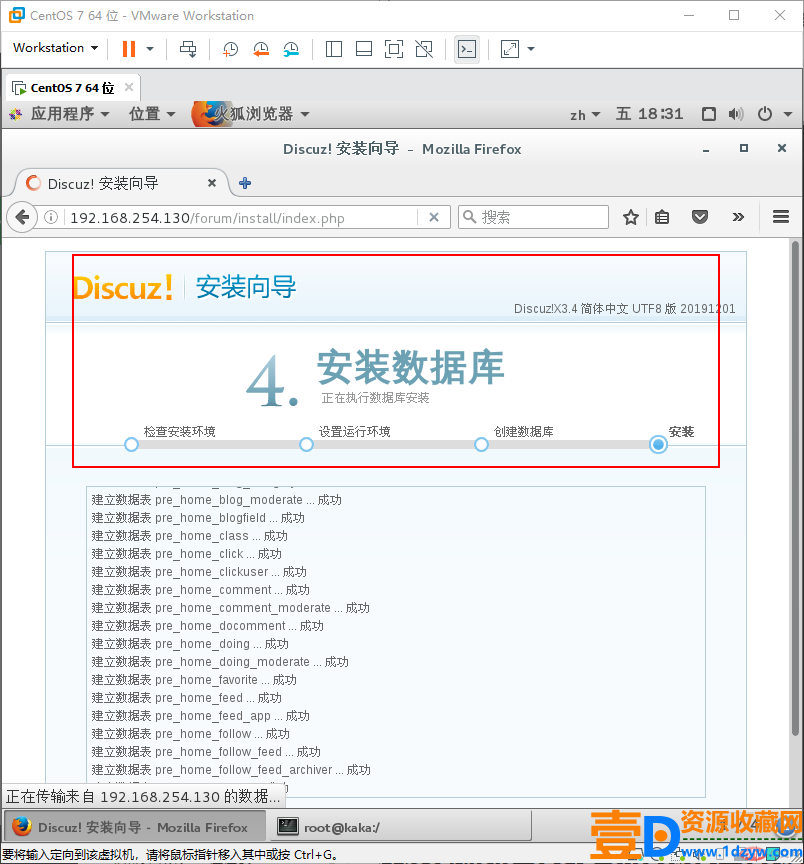
Task: Open the Pocket save icon
Action: click(x=700, y=217)
